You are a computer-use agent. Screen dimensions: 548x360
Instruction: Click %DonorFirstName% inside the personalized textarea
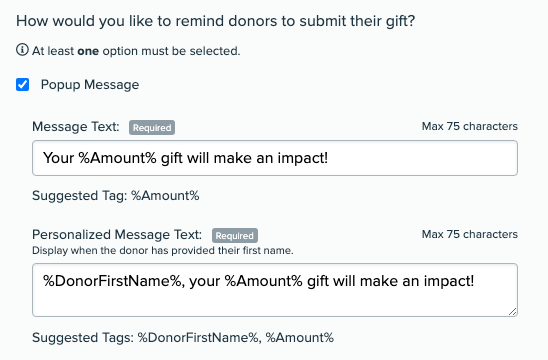tap(114, 281)
